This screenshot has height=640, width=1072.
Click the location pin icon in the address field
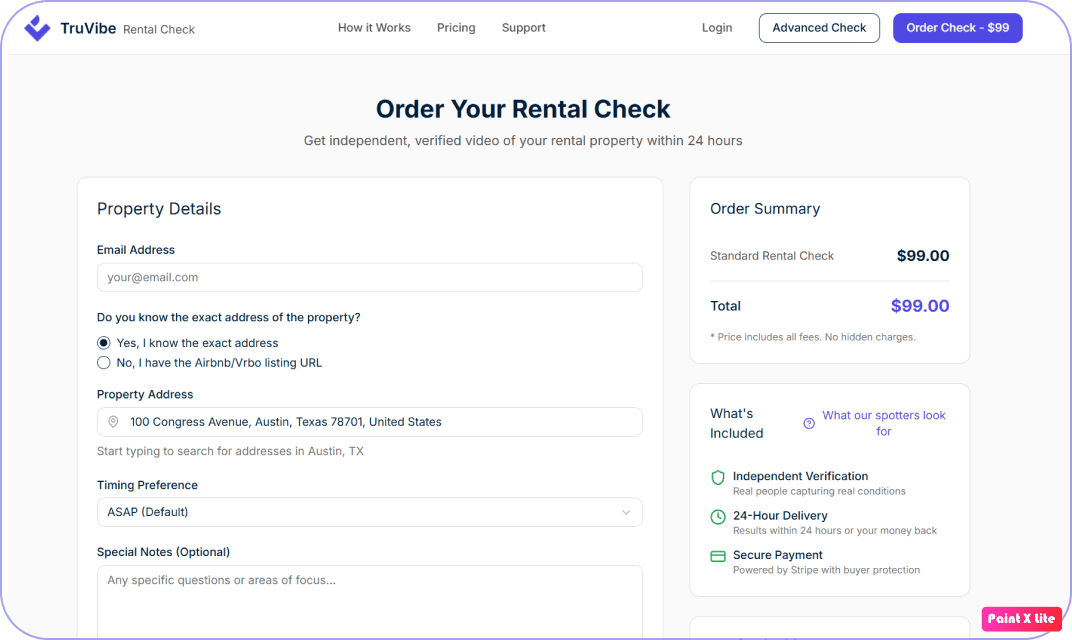(113, 421)
